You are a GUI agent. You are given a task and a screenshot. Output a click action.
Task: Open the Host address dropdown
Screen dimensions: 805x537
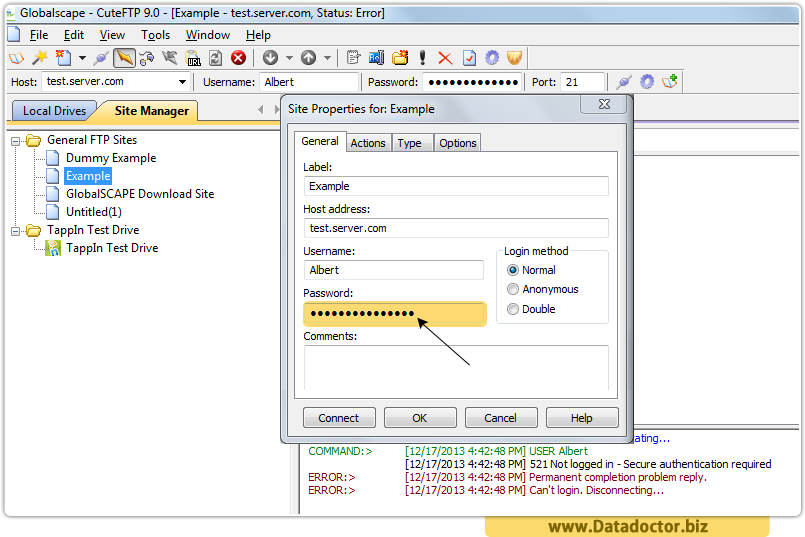[x=182, y=82]
